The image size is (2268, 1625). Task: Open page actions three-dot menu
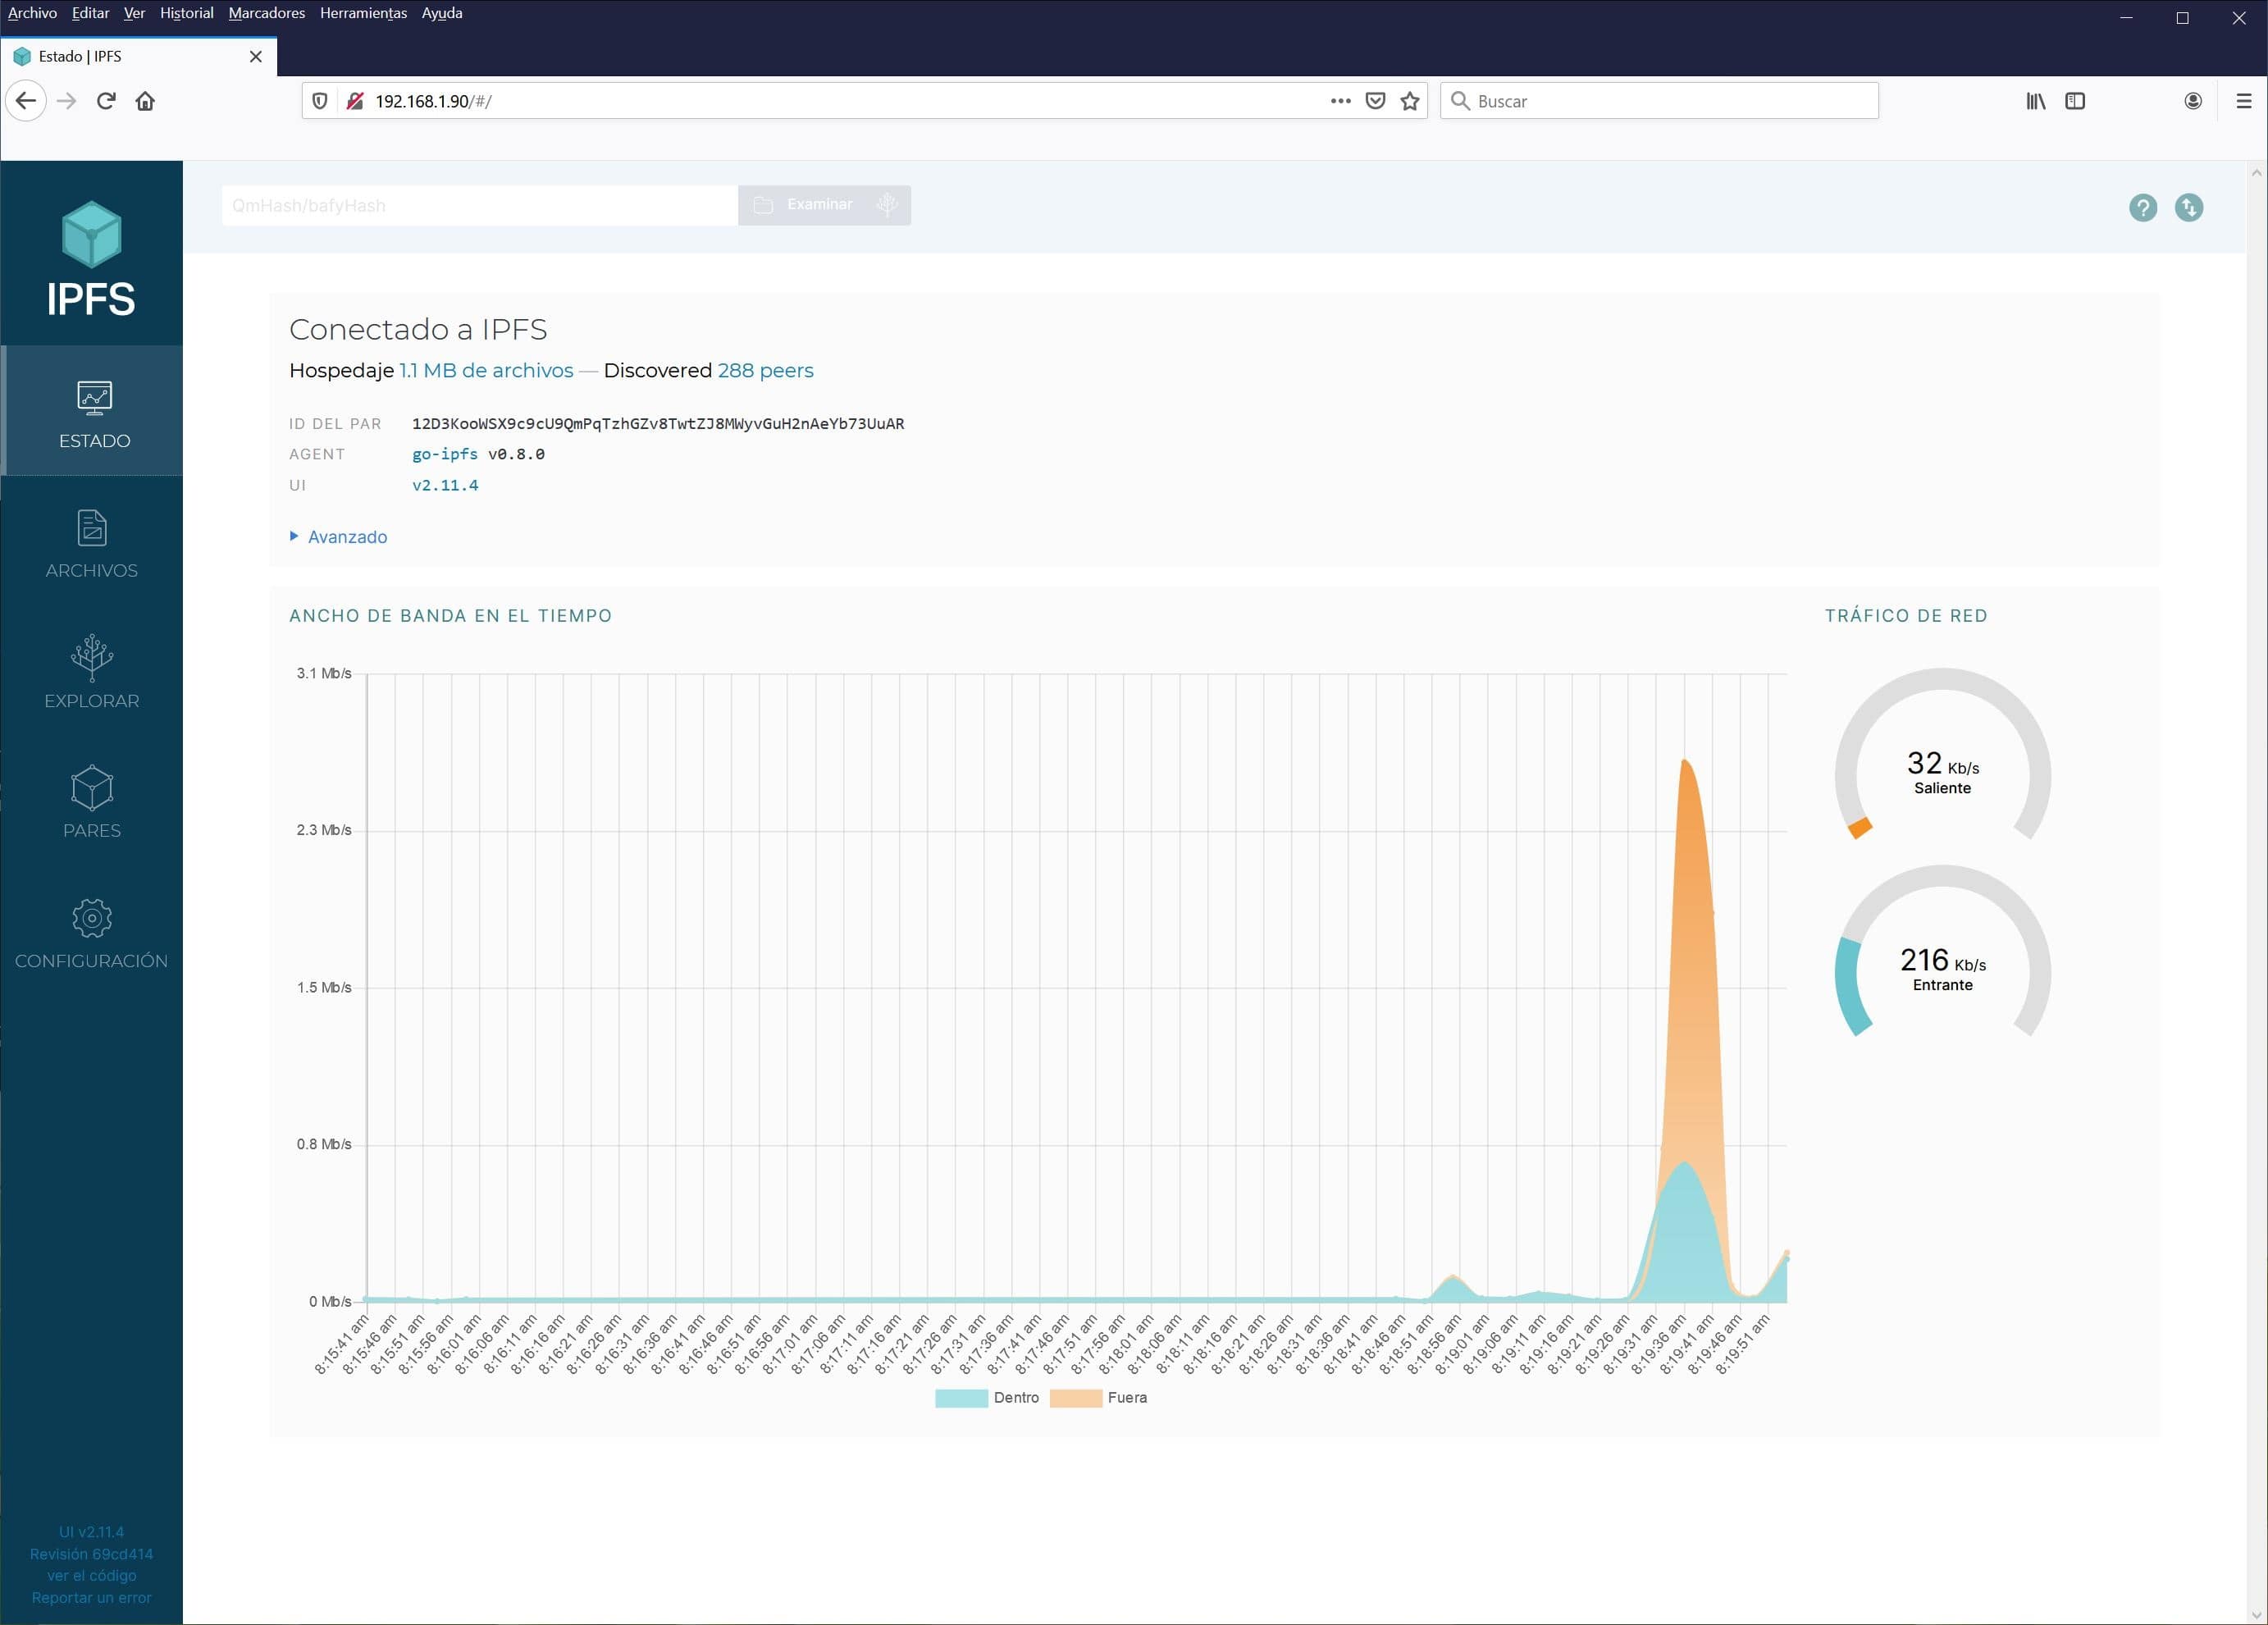point(1340,101)
